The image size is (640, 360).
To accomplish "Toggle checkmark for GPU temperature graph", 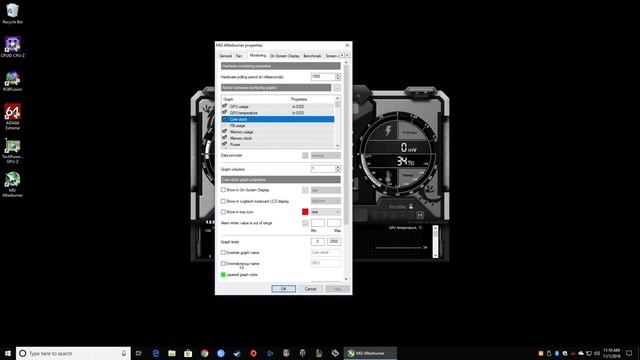I will click(224, 112).
